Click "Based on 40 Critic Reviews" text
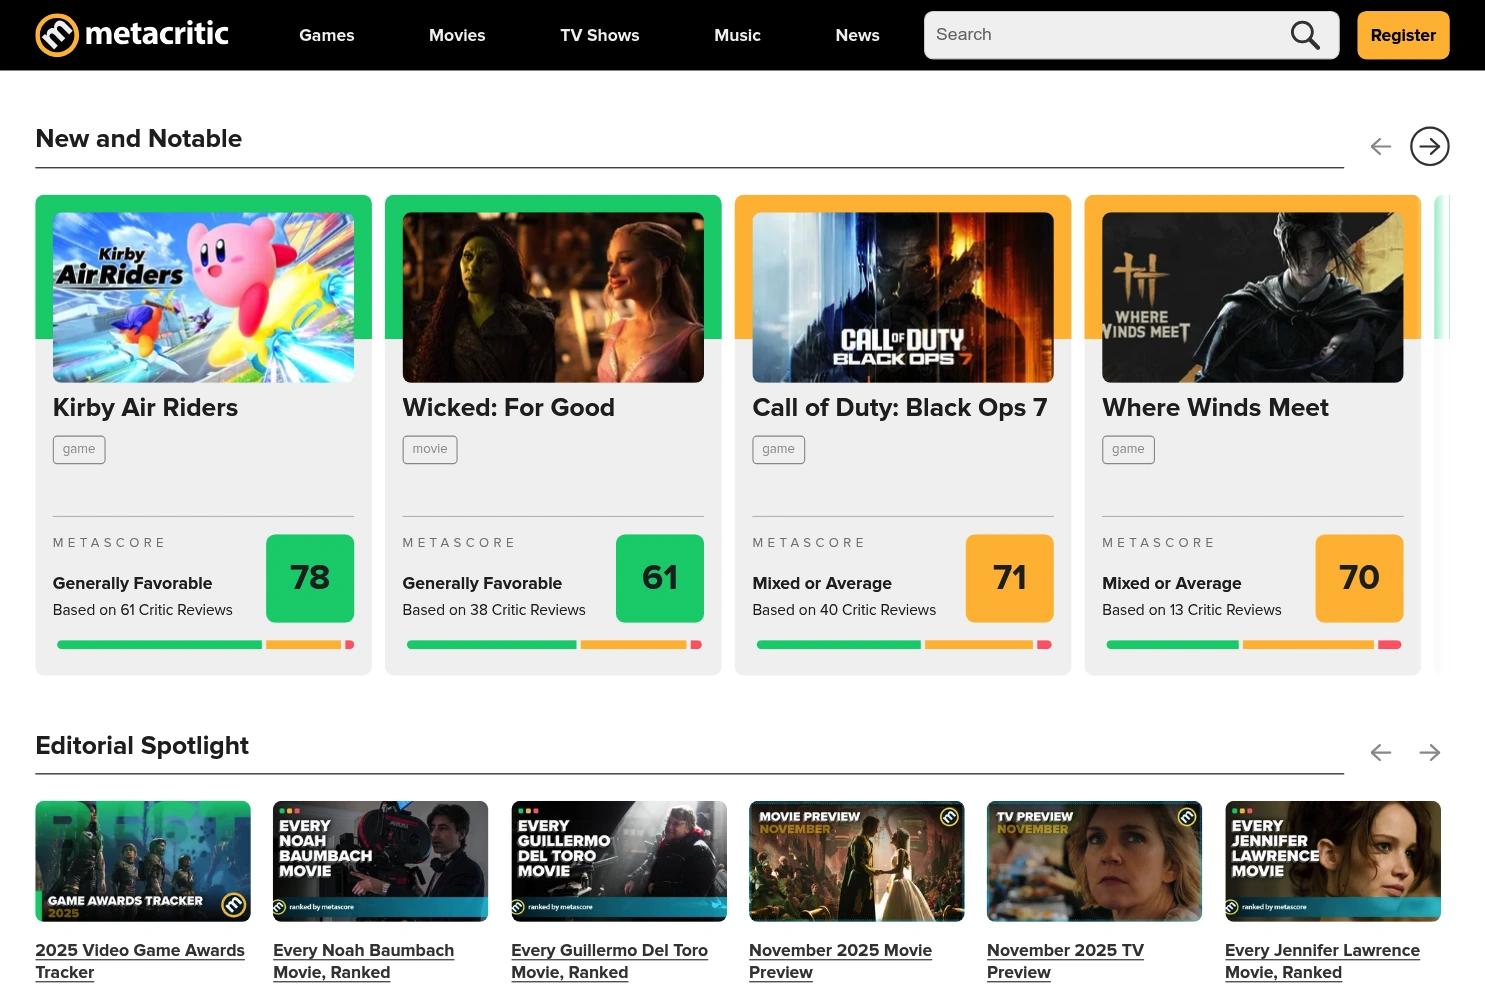This screenshot has height=990, width=1485. point(844,610)
